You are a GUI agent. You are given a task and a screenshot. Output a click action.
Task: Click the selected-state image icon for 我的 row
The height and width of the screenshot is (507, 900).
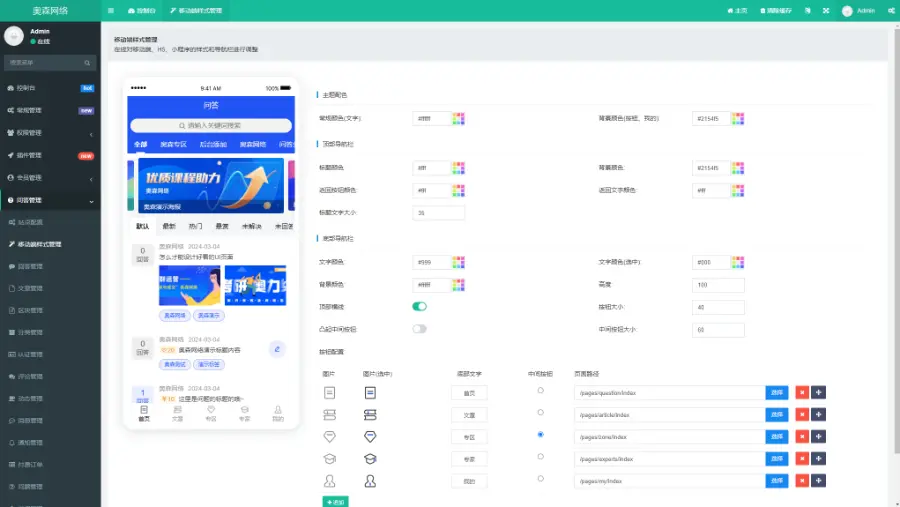click(x=370, y=481)
